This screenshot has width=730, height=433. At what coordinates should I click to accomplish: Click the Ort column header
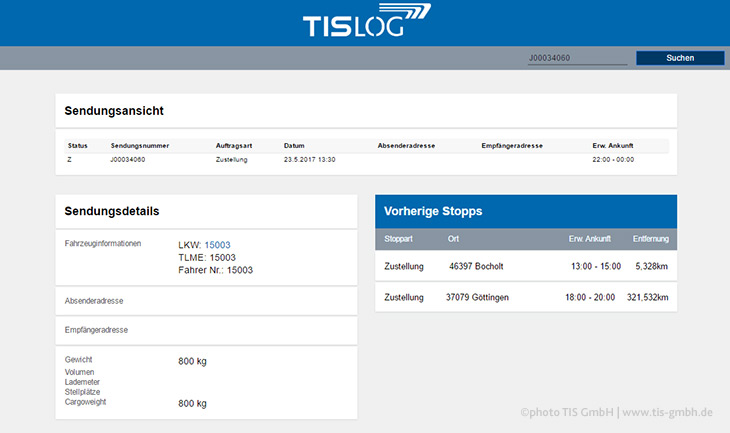click(453, 239)
